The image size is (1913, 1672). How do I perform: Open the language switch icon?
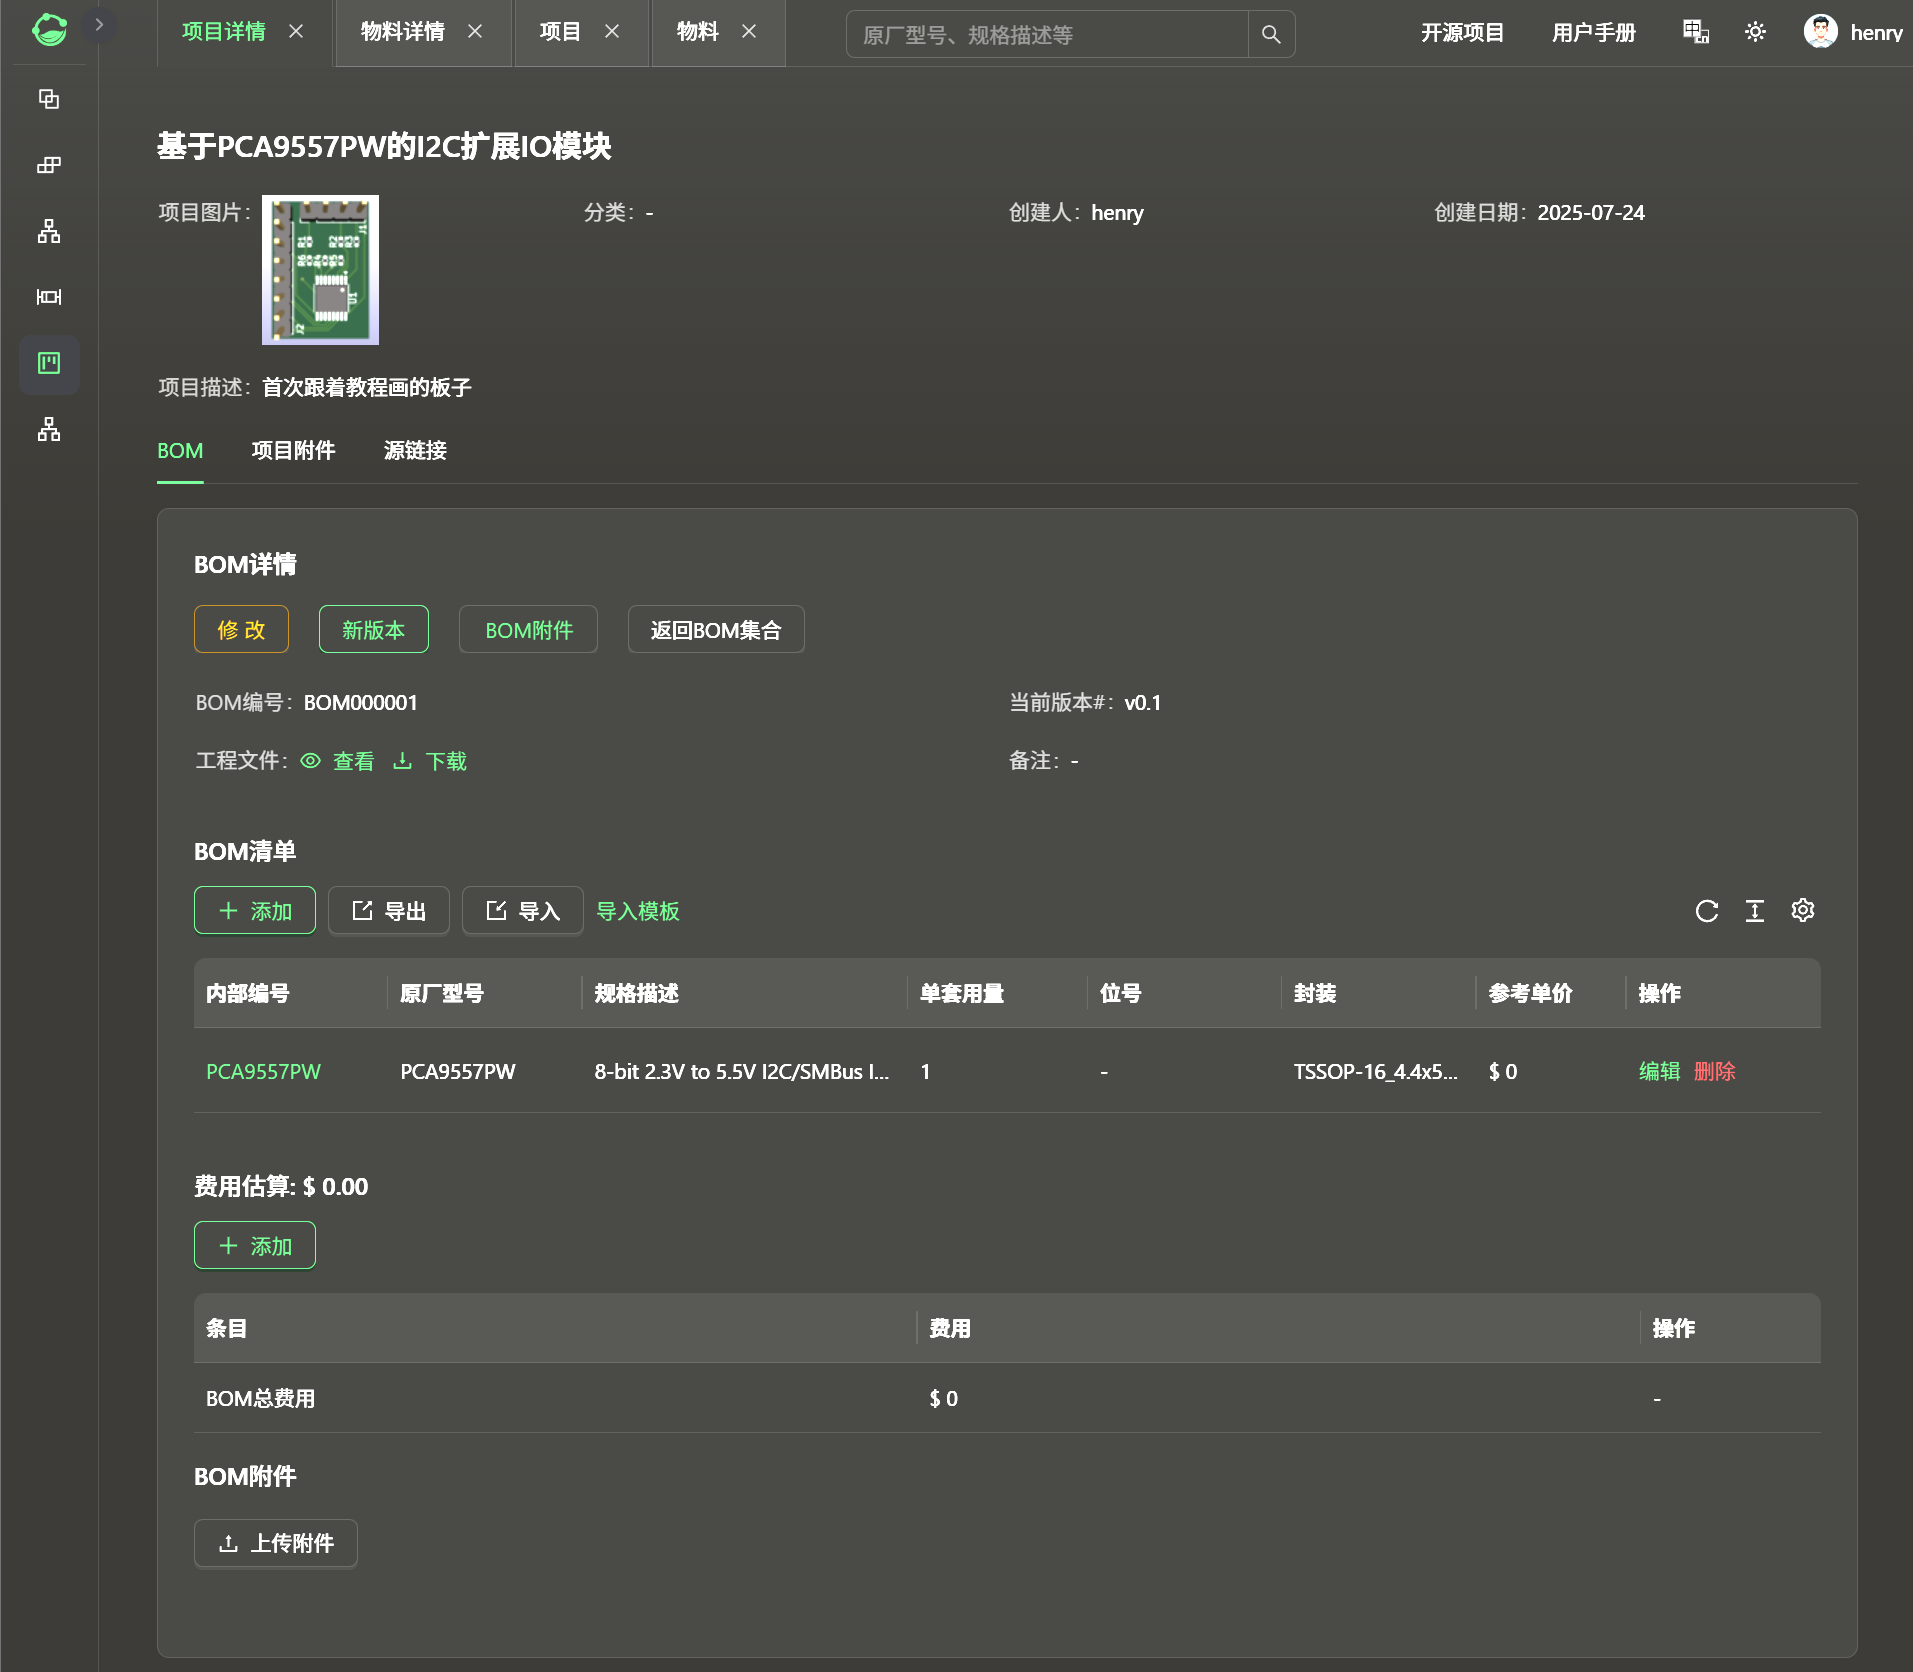pos(1696,32)
